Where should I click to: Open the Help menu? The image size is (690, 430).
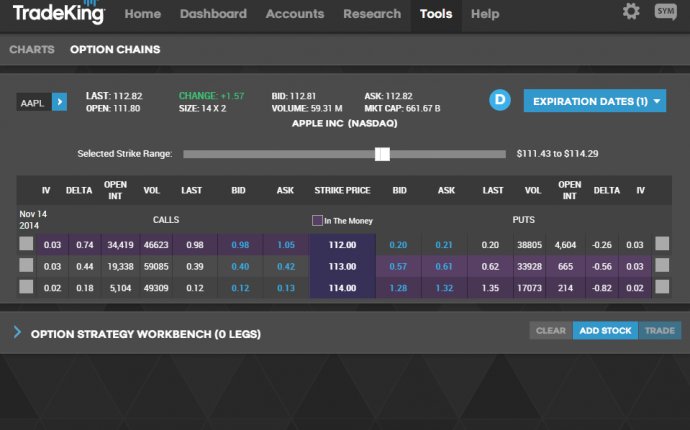[485, 14]
